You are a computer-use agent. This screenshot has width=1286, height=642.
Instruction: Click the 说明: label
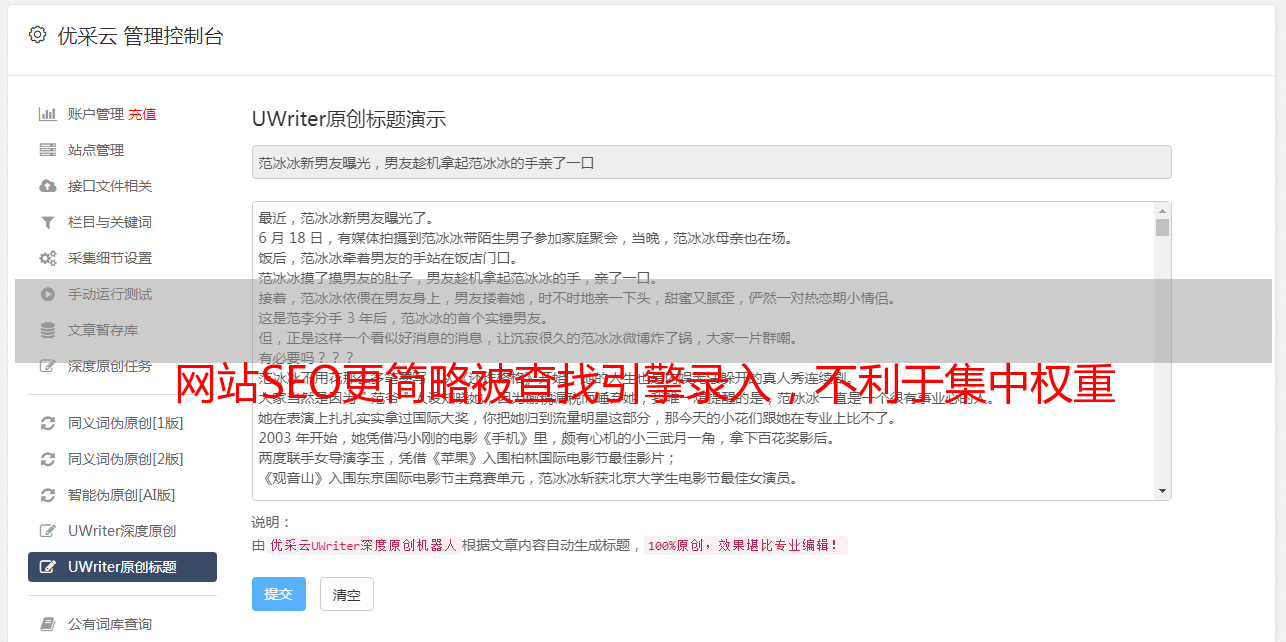(272, 522)
